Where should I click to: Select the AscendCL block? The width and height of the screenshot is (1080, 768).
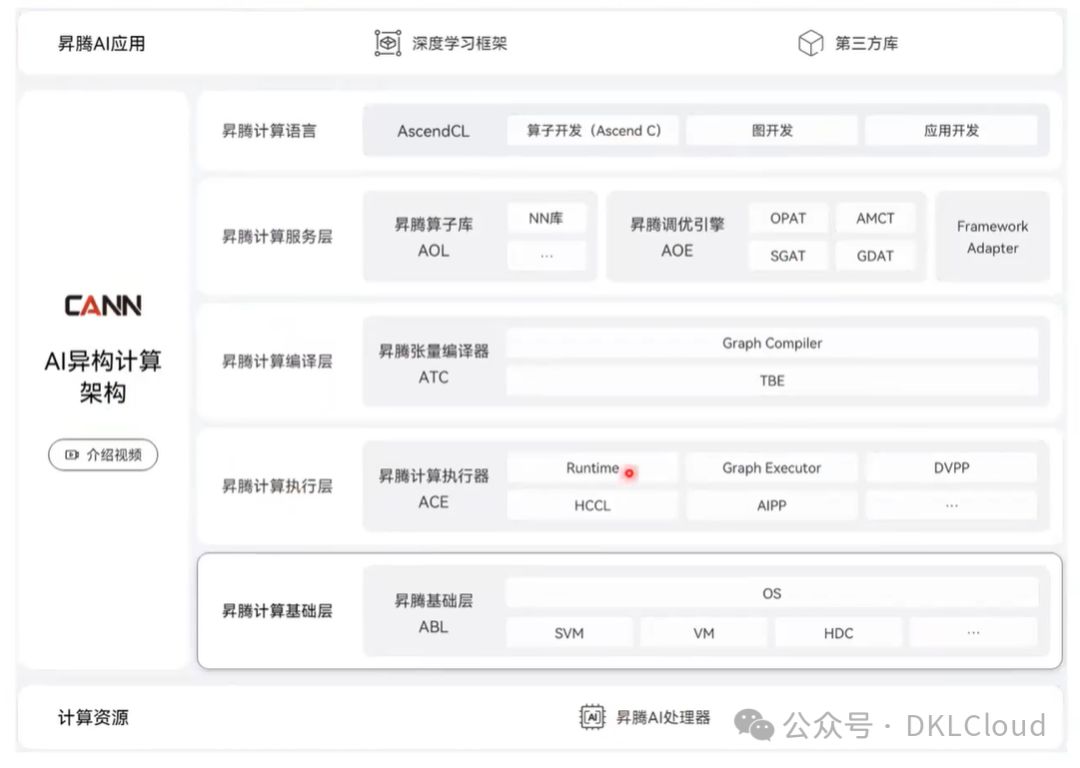[433, 131]
